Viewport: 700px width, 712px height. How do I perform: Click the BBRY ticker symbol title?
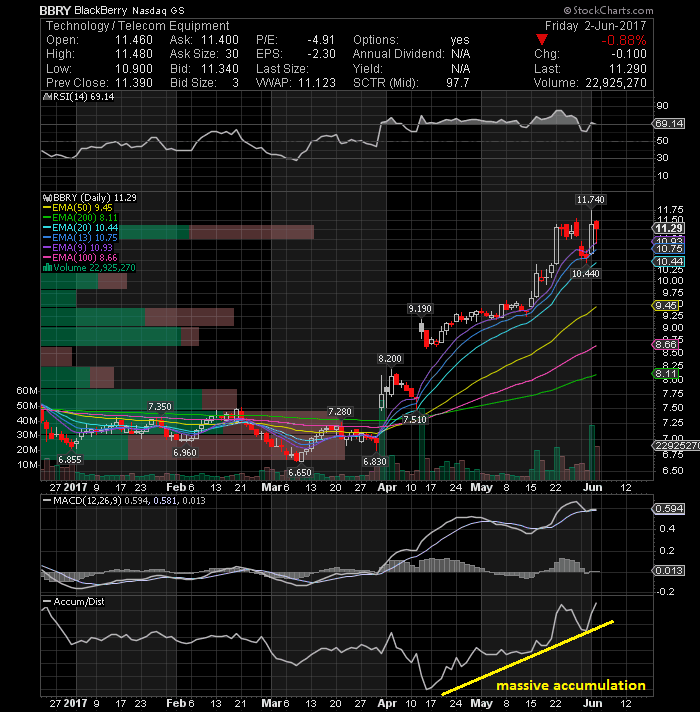[55, 10]
